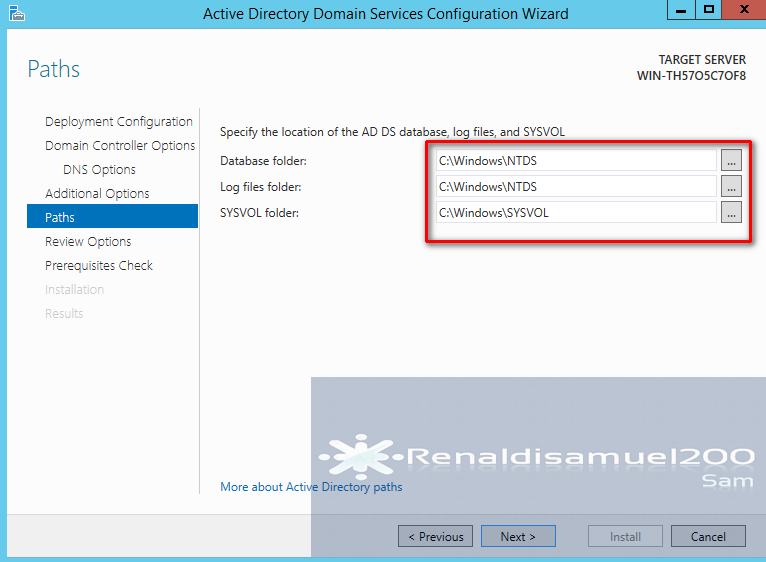Browse for the SYSVOL folder location
Image resolution: width=766 pixels, height=562 pixels.
click(x=731, y=213)
